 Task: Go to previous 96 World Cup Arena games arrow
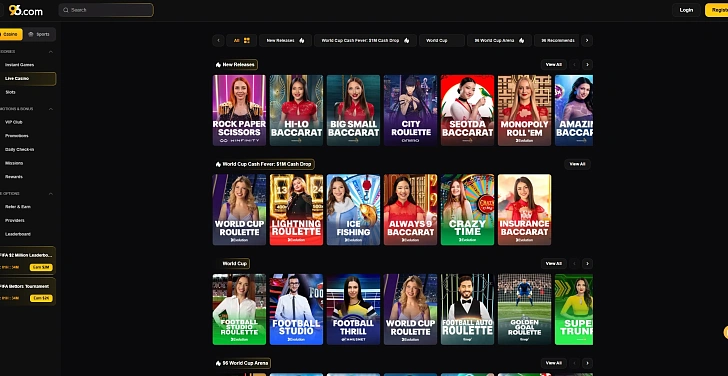click(x=575, y=363)
